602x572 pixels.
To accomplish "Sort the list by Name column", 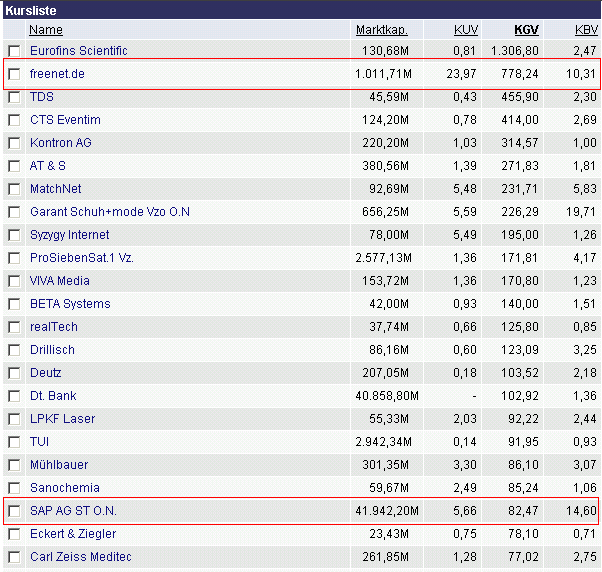I will [46, 30].
